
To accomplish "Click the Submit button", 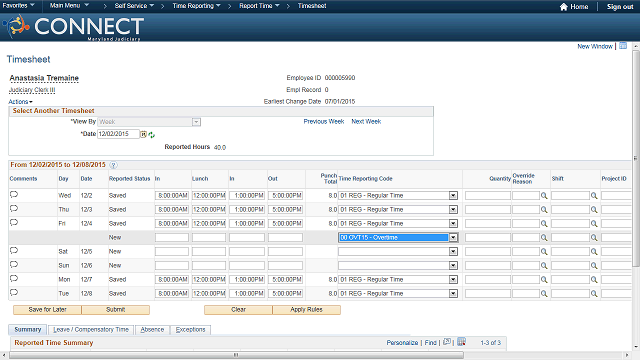I will click(116, 310).
